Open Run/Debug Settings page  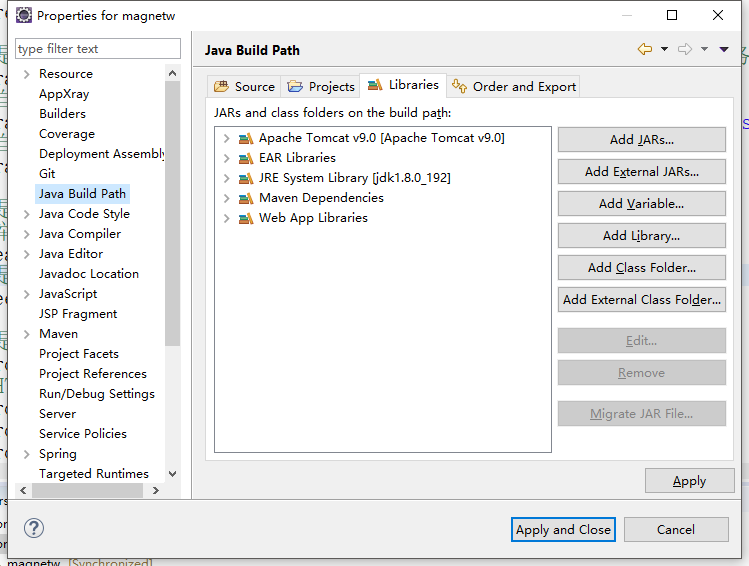click(x=97, y=394)
